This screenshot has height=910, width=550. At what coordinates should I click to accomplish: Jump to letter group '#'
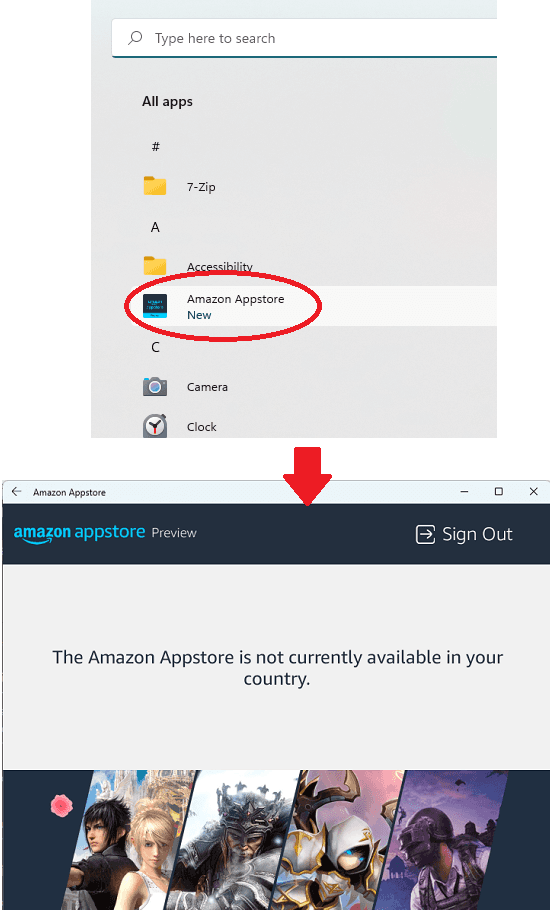pyautogui.click(x=155, y=146)
